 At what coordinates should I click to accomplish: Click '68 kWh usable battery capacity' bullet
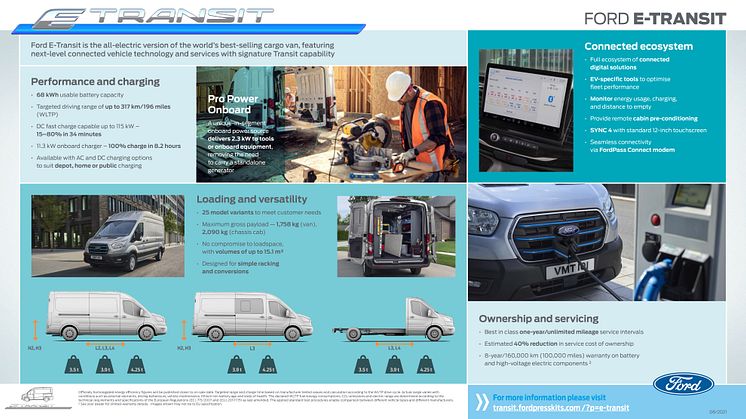click(80, 95)
